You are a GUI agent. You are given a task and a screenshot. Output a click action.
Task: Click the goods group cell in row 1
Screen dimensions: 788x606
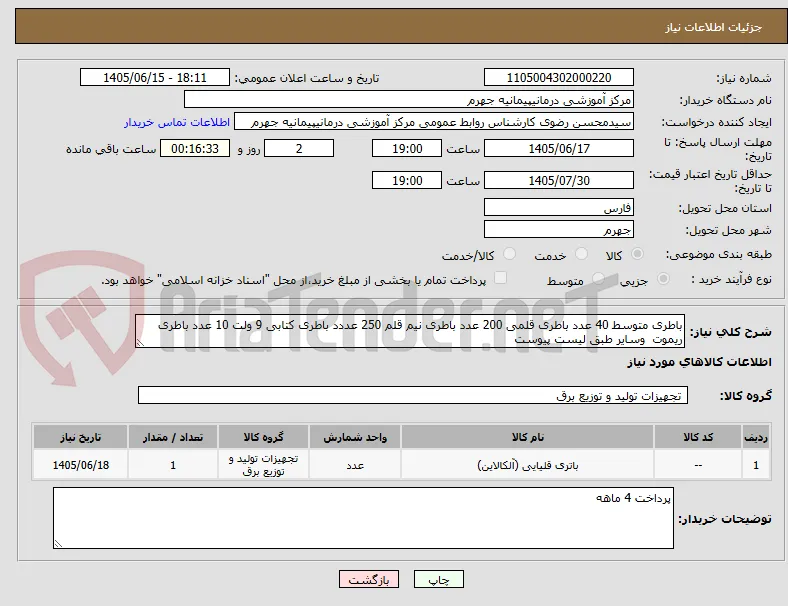(263, 465)
